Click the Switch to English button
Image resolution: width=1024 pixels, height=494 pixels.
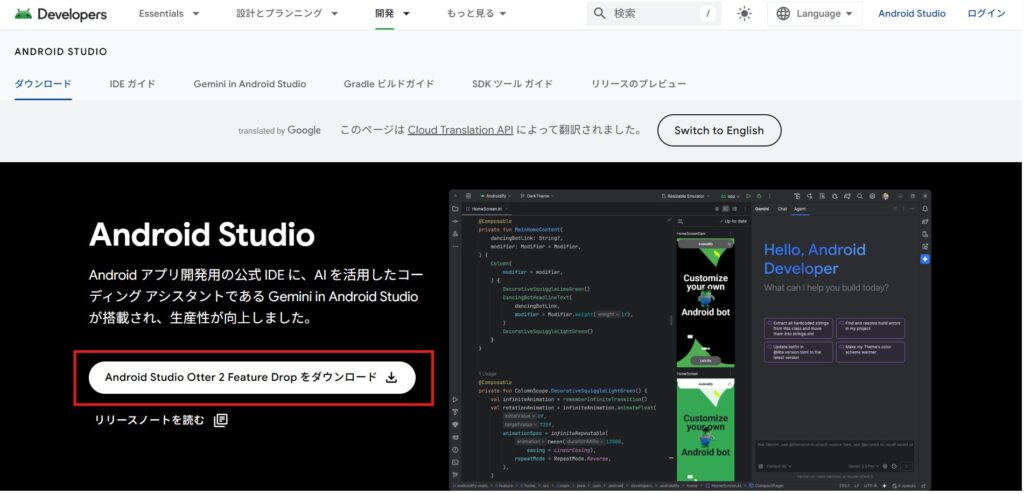719,130
